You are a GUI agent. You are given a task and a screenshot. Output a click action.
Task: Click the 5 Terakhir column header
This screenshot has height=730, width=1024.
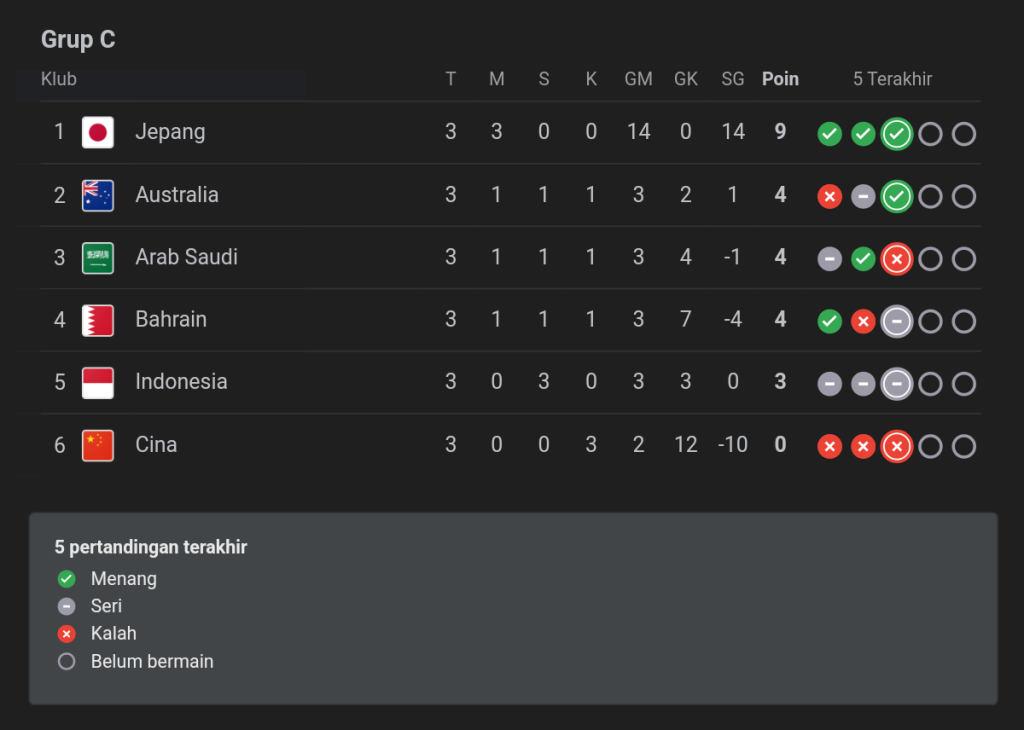point(892,79)
